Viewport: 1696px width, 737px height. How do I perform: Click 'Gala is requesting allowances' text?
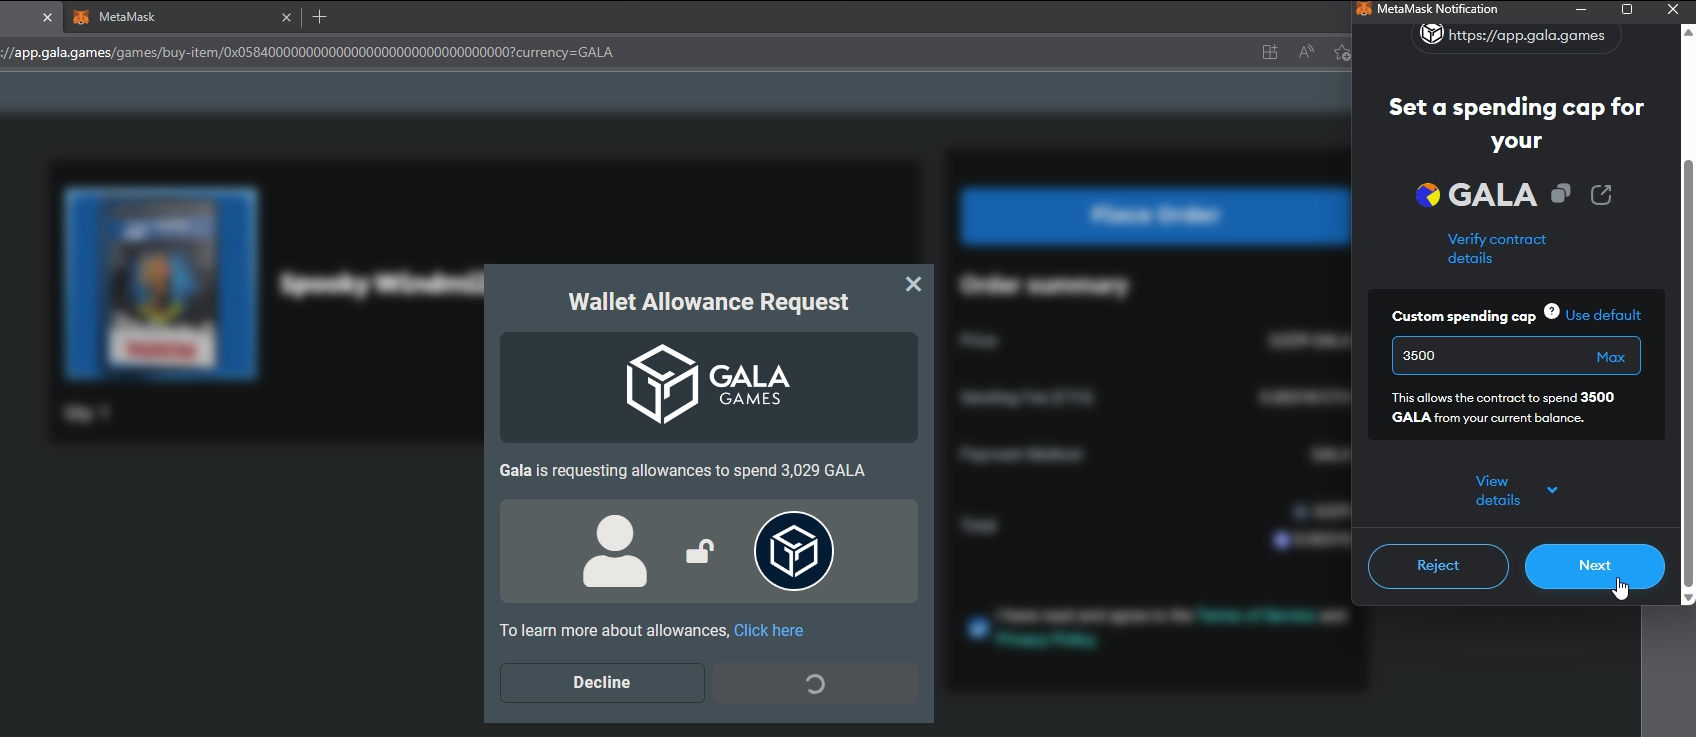(x=682, y=470)
